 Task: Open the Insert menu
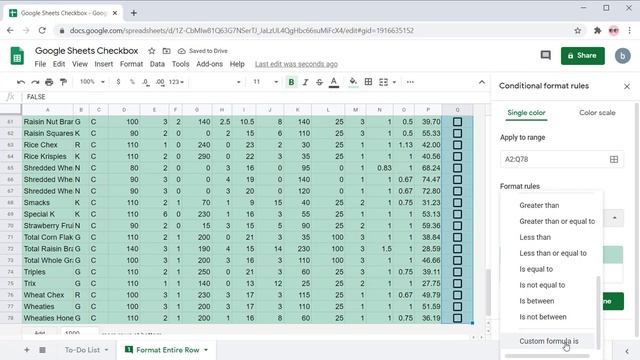[104, 64]
